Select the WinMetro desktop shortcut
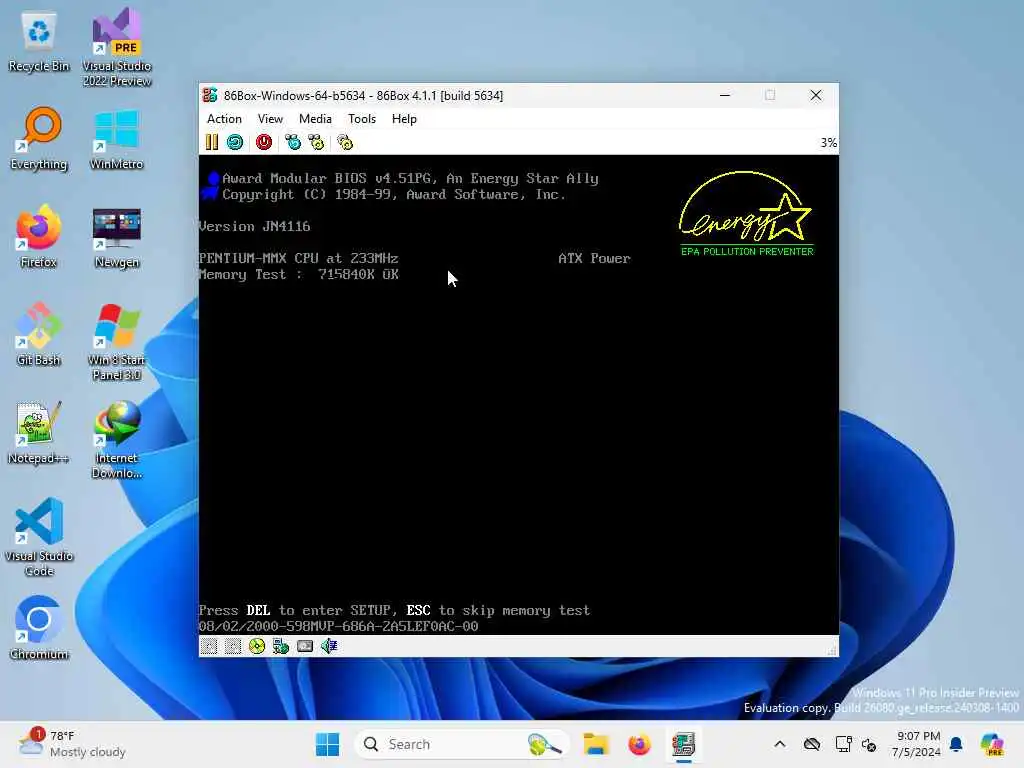The width and height of the screenshot is (1024, 768). (x=117, y=139)
